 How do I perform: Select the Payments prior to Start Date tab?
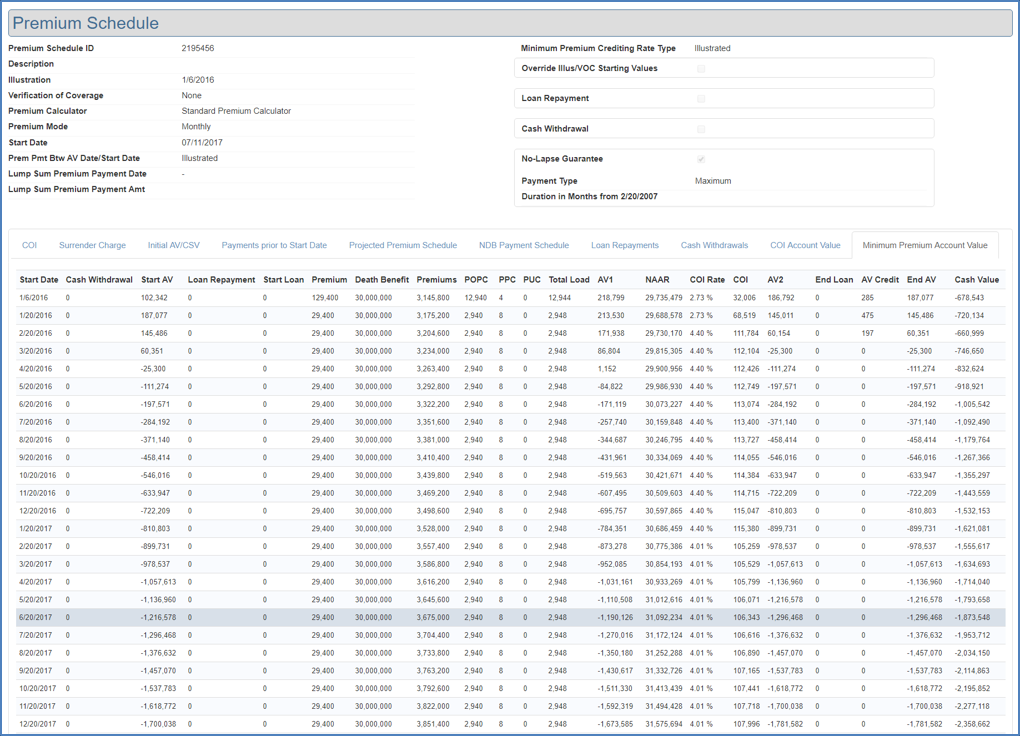point(274,245)
